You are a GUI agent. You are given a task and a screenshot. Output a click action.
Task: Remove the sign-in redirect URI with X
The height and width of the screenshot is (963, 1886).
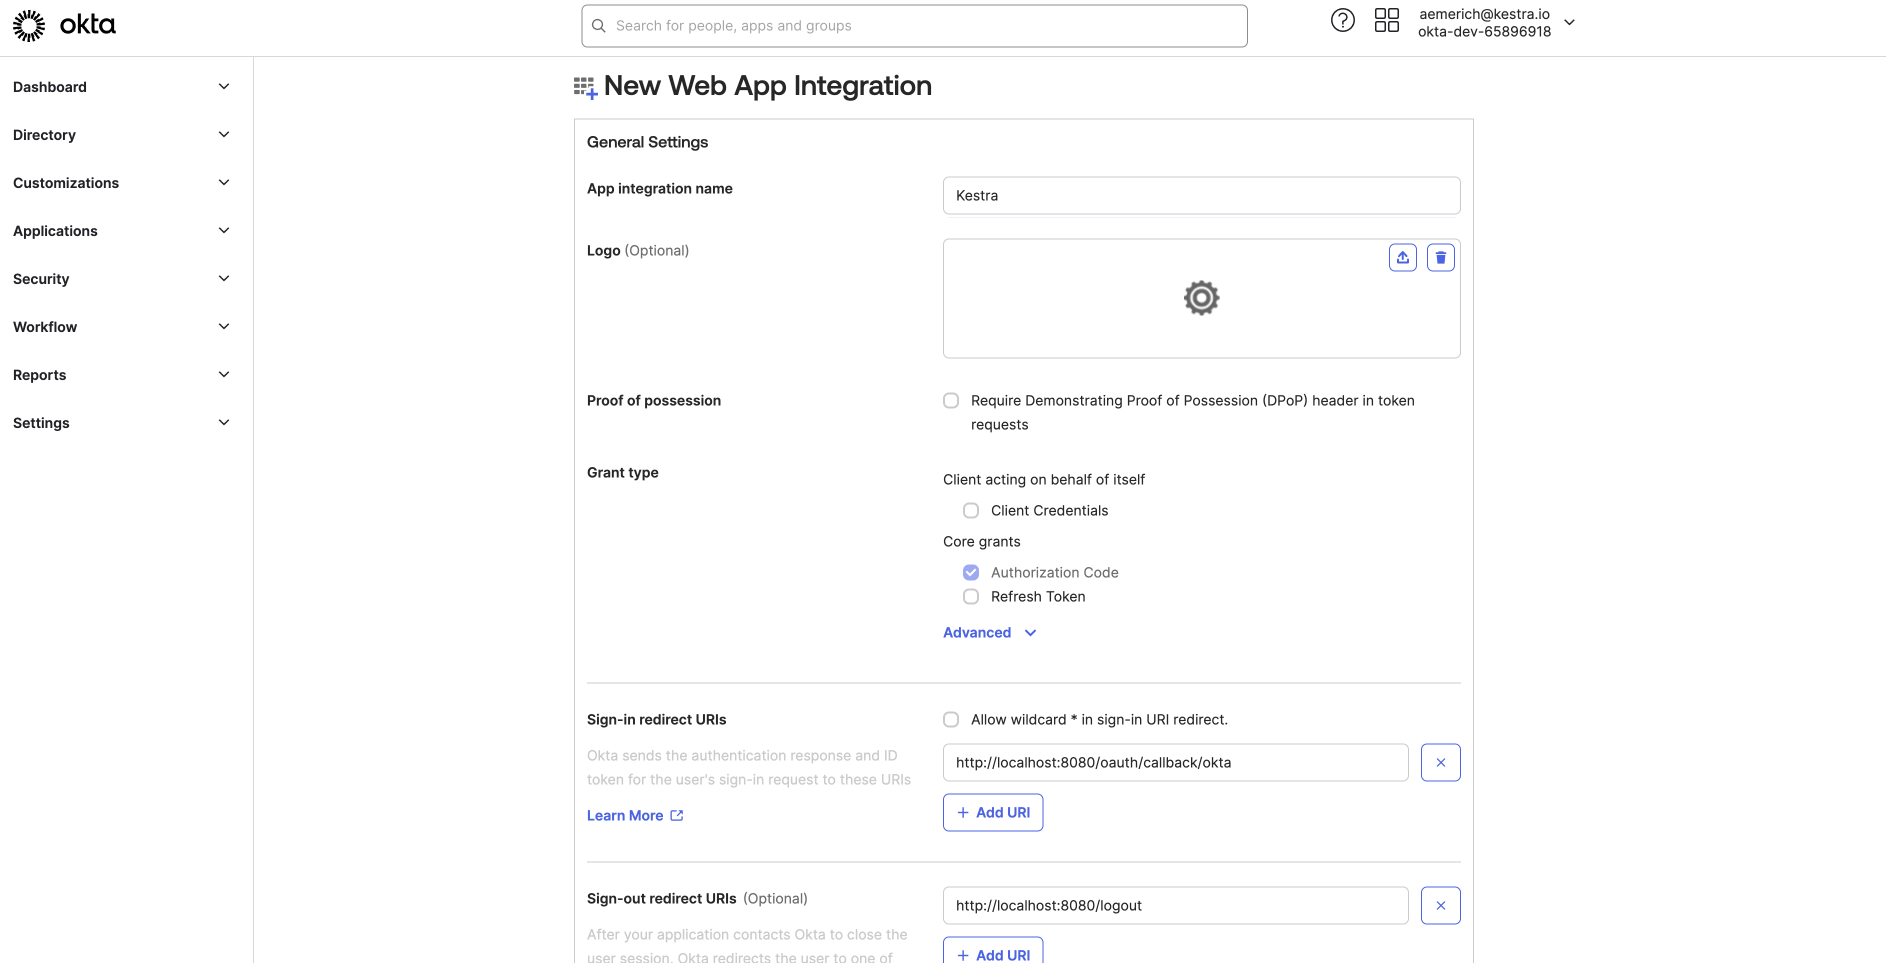click(1440, 763)
